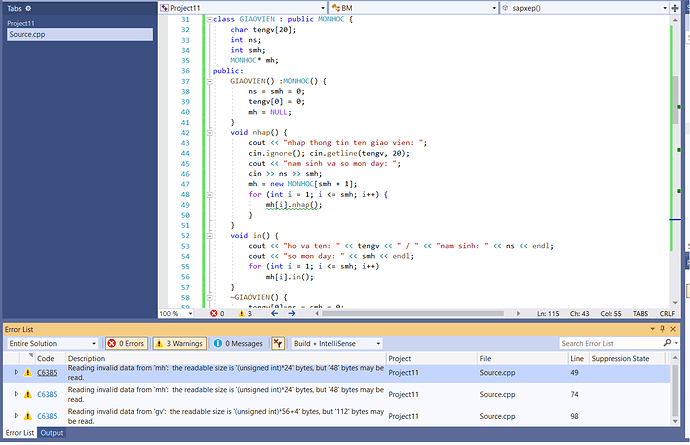Image resolution: width=690 pixels, height=445 pixels.
Task: Open Error List window position menu
Action: click(653, 329)
